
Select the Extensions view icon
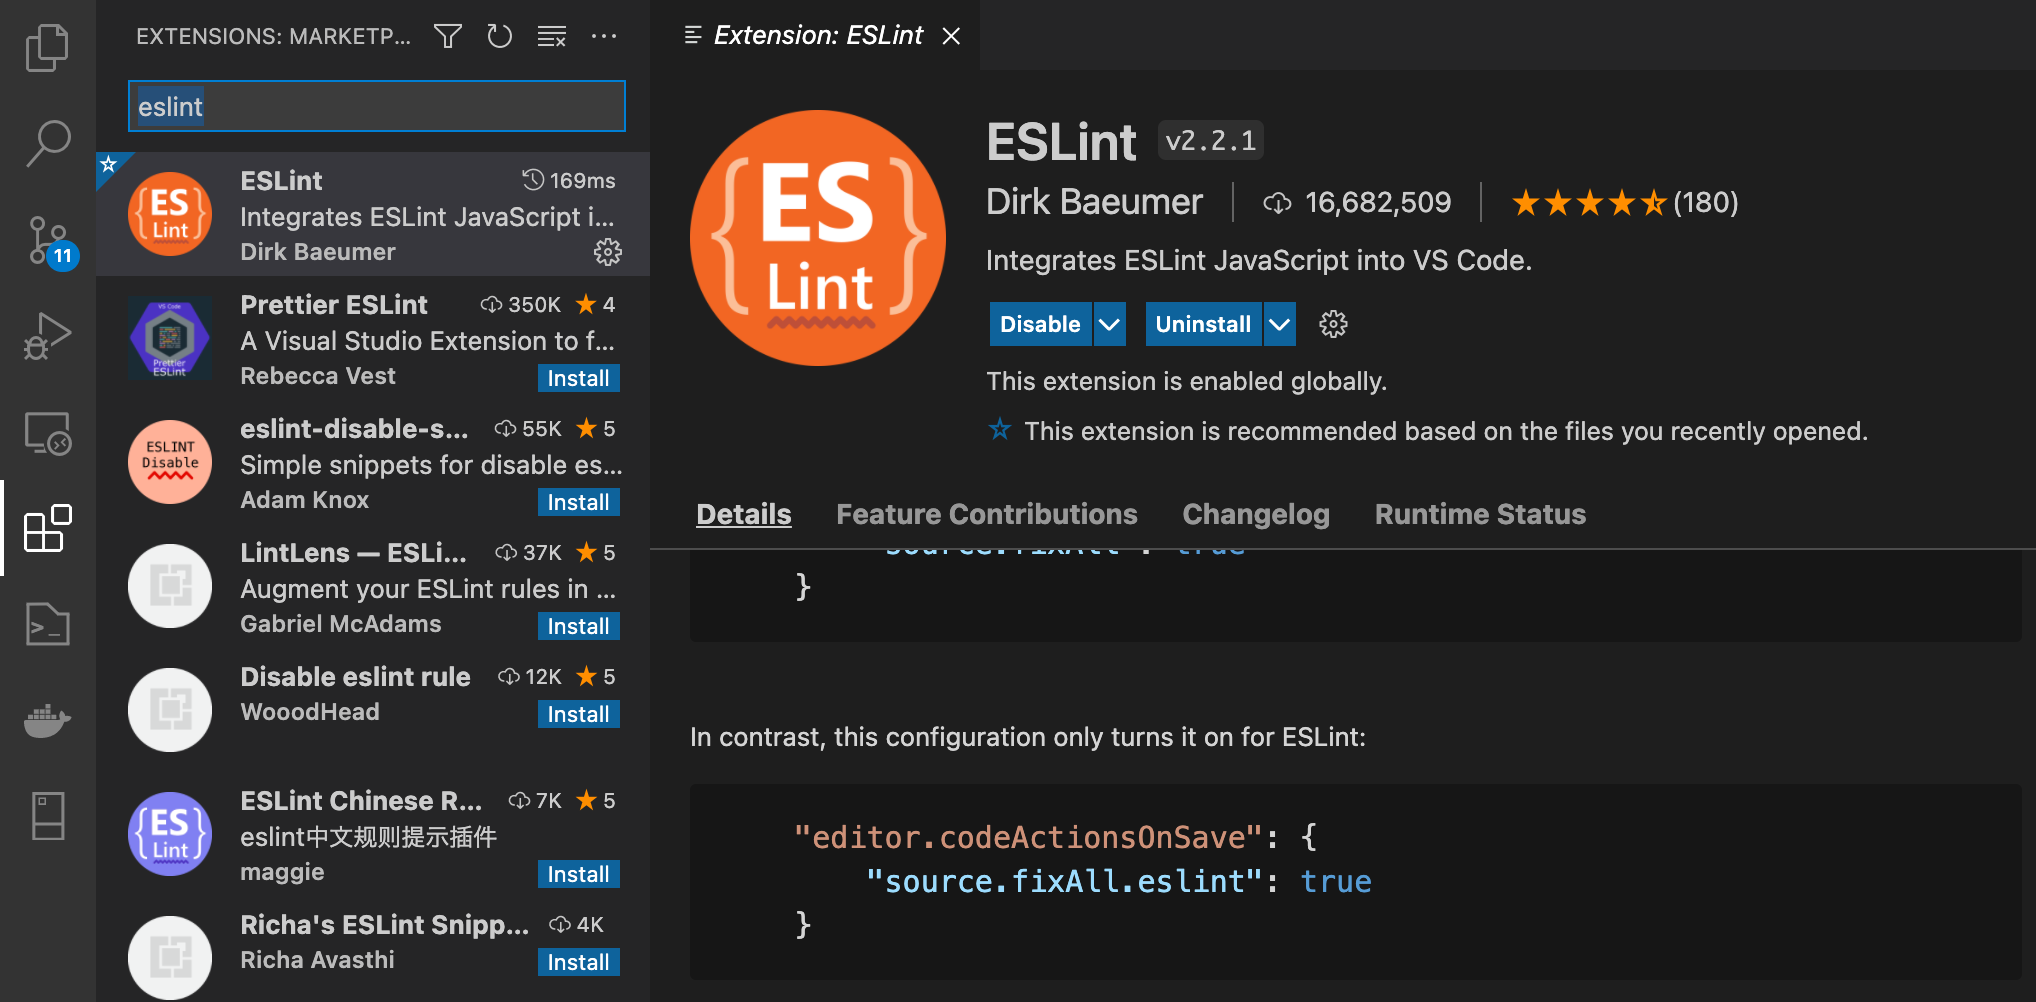coord(47,528)
